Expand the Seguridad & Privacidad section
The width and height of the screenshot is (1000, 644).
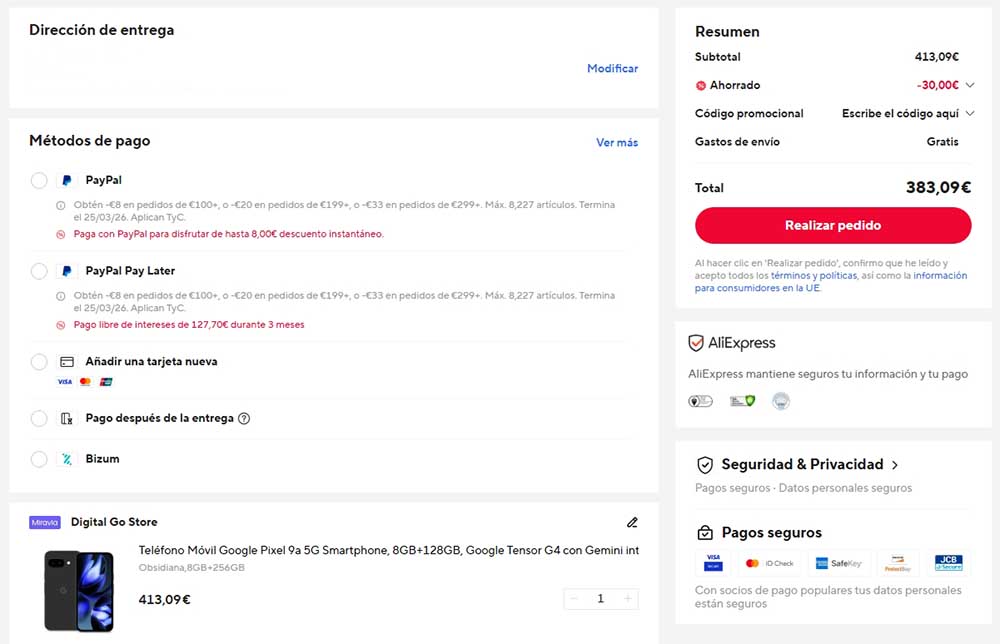pos(896,464)
